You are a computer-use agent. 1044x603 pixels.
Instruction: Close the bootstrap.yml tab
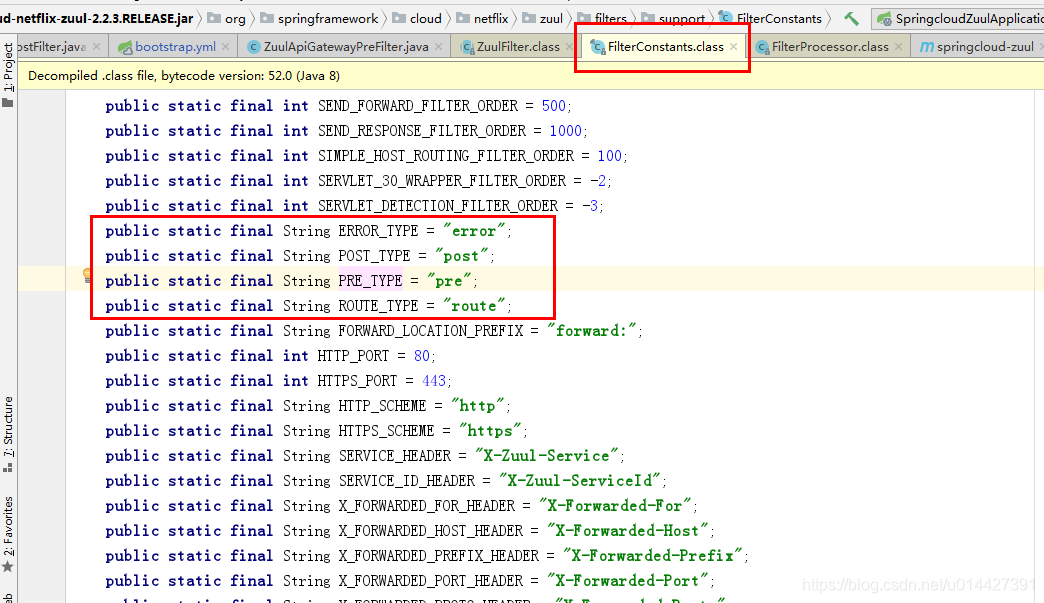226,47
